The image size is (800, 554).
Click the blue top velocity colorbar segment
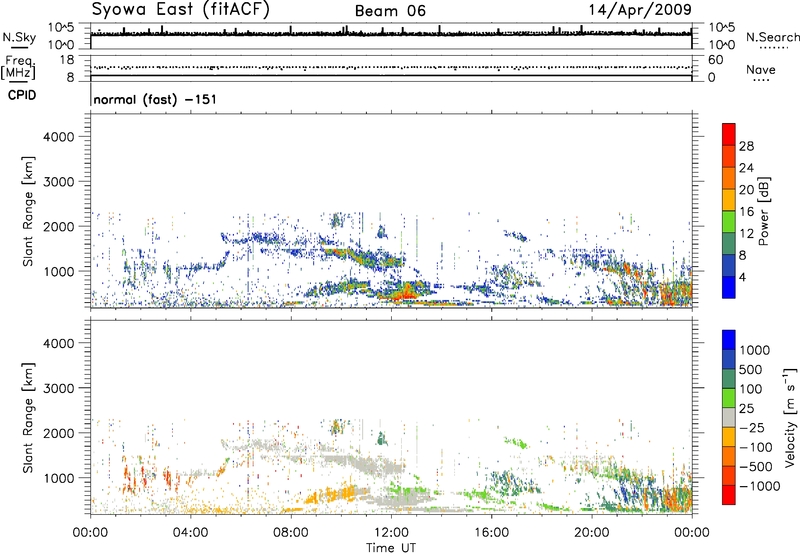(729, 340)
